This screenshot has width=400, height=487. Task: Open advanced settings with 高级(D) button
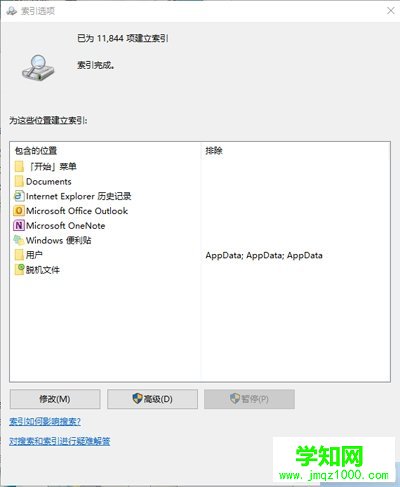click(x=152, y=399)
